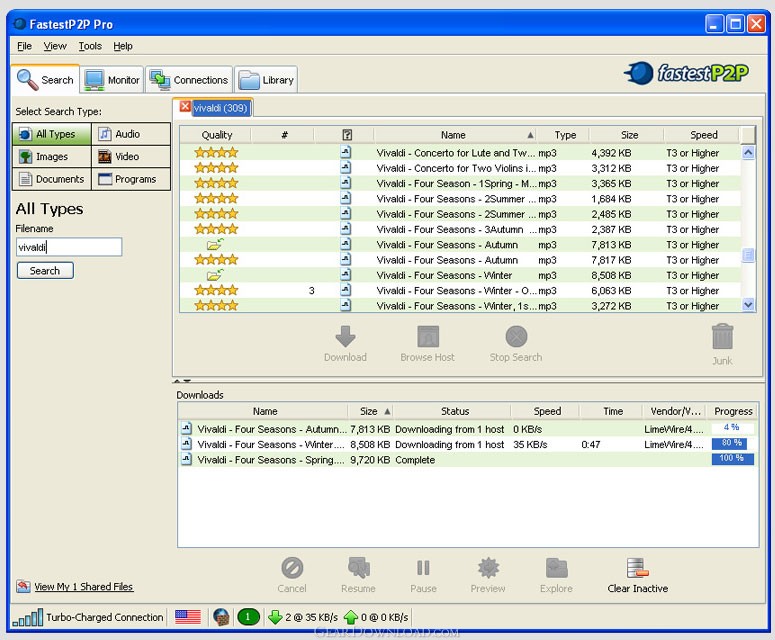Select the vivaldi (309) results tab
This screenshot has height=640, width=775.
(220, 108)
